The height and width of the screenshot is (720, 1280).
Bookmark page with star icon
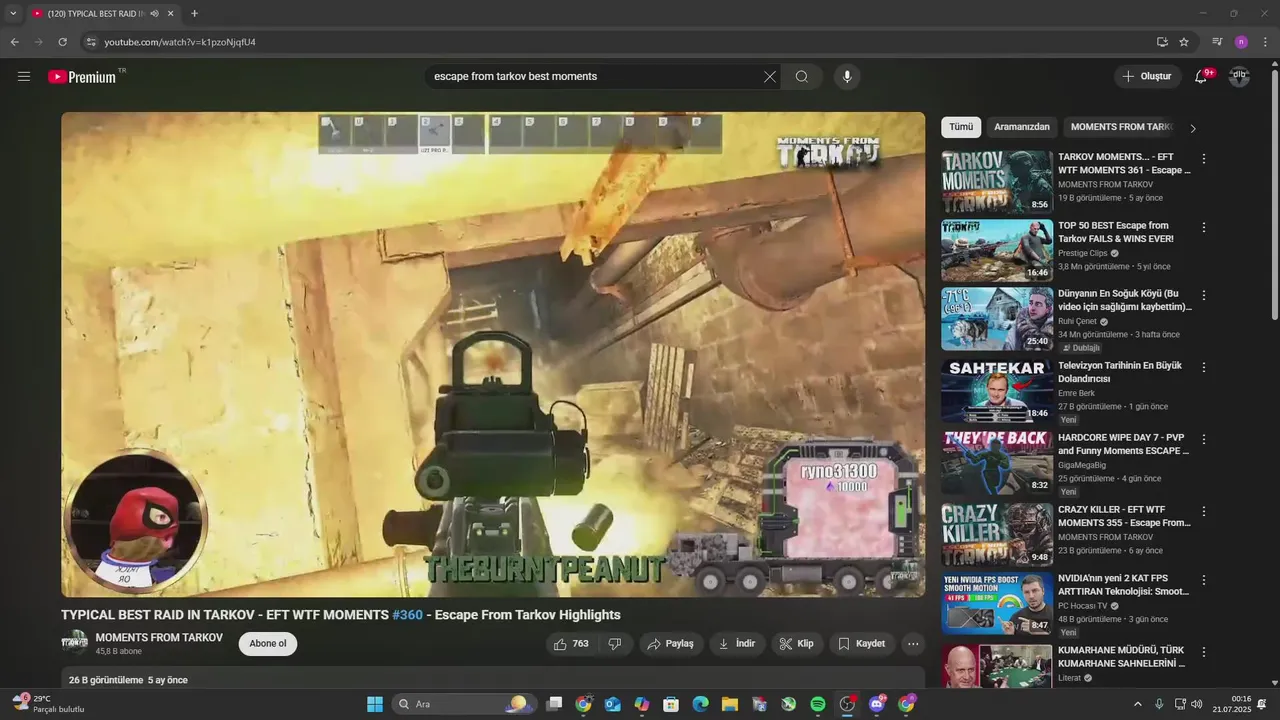click(1184, 42)
